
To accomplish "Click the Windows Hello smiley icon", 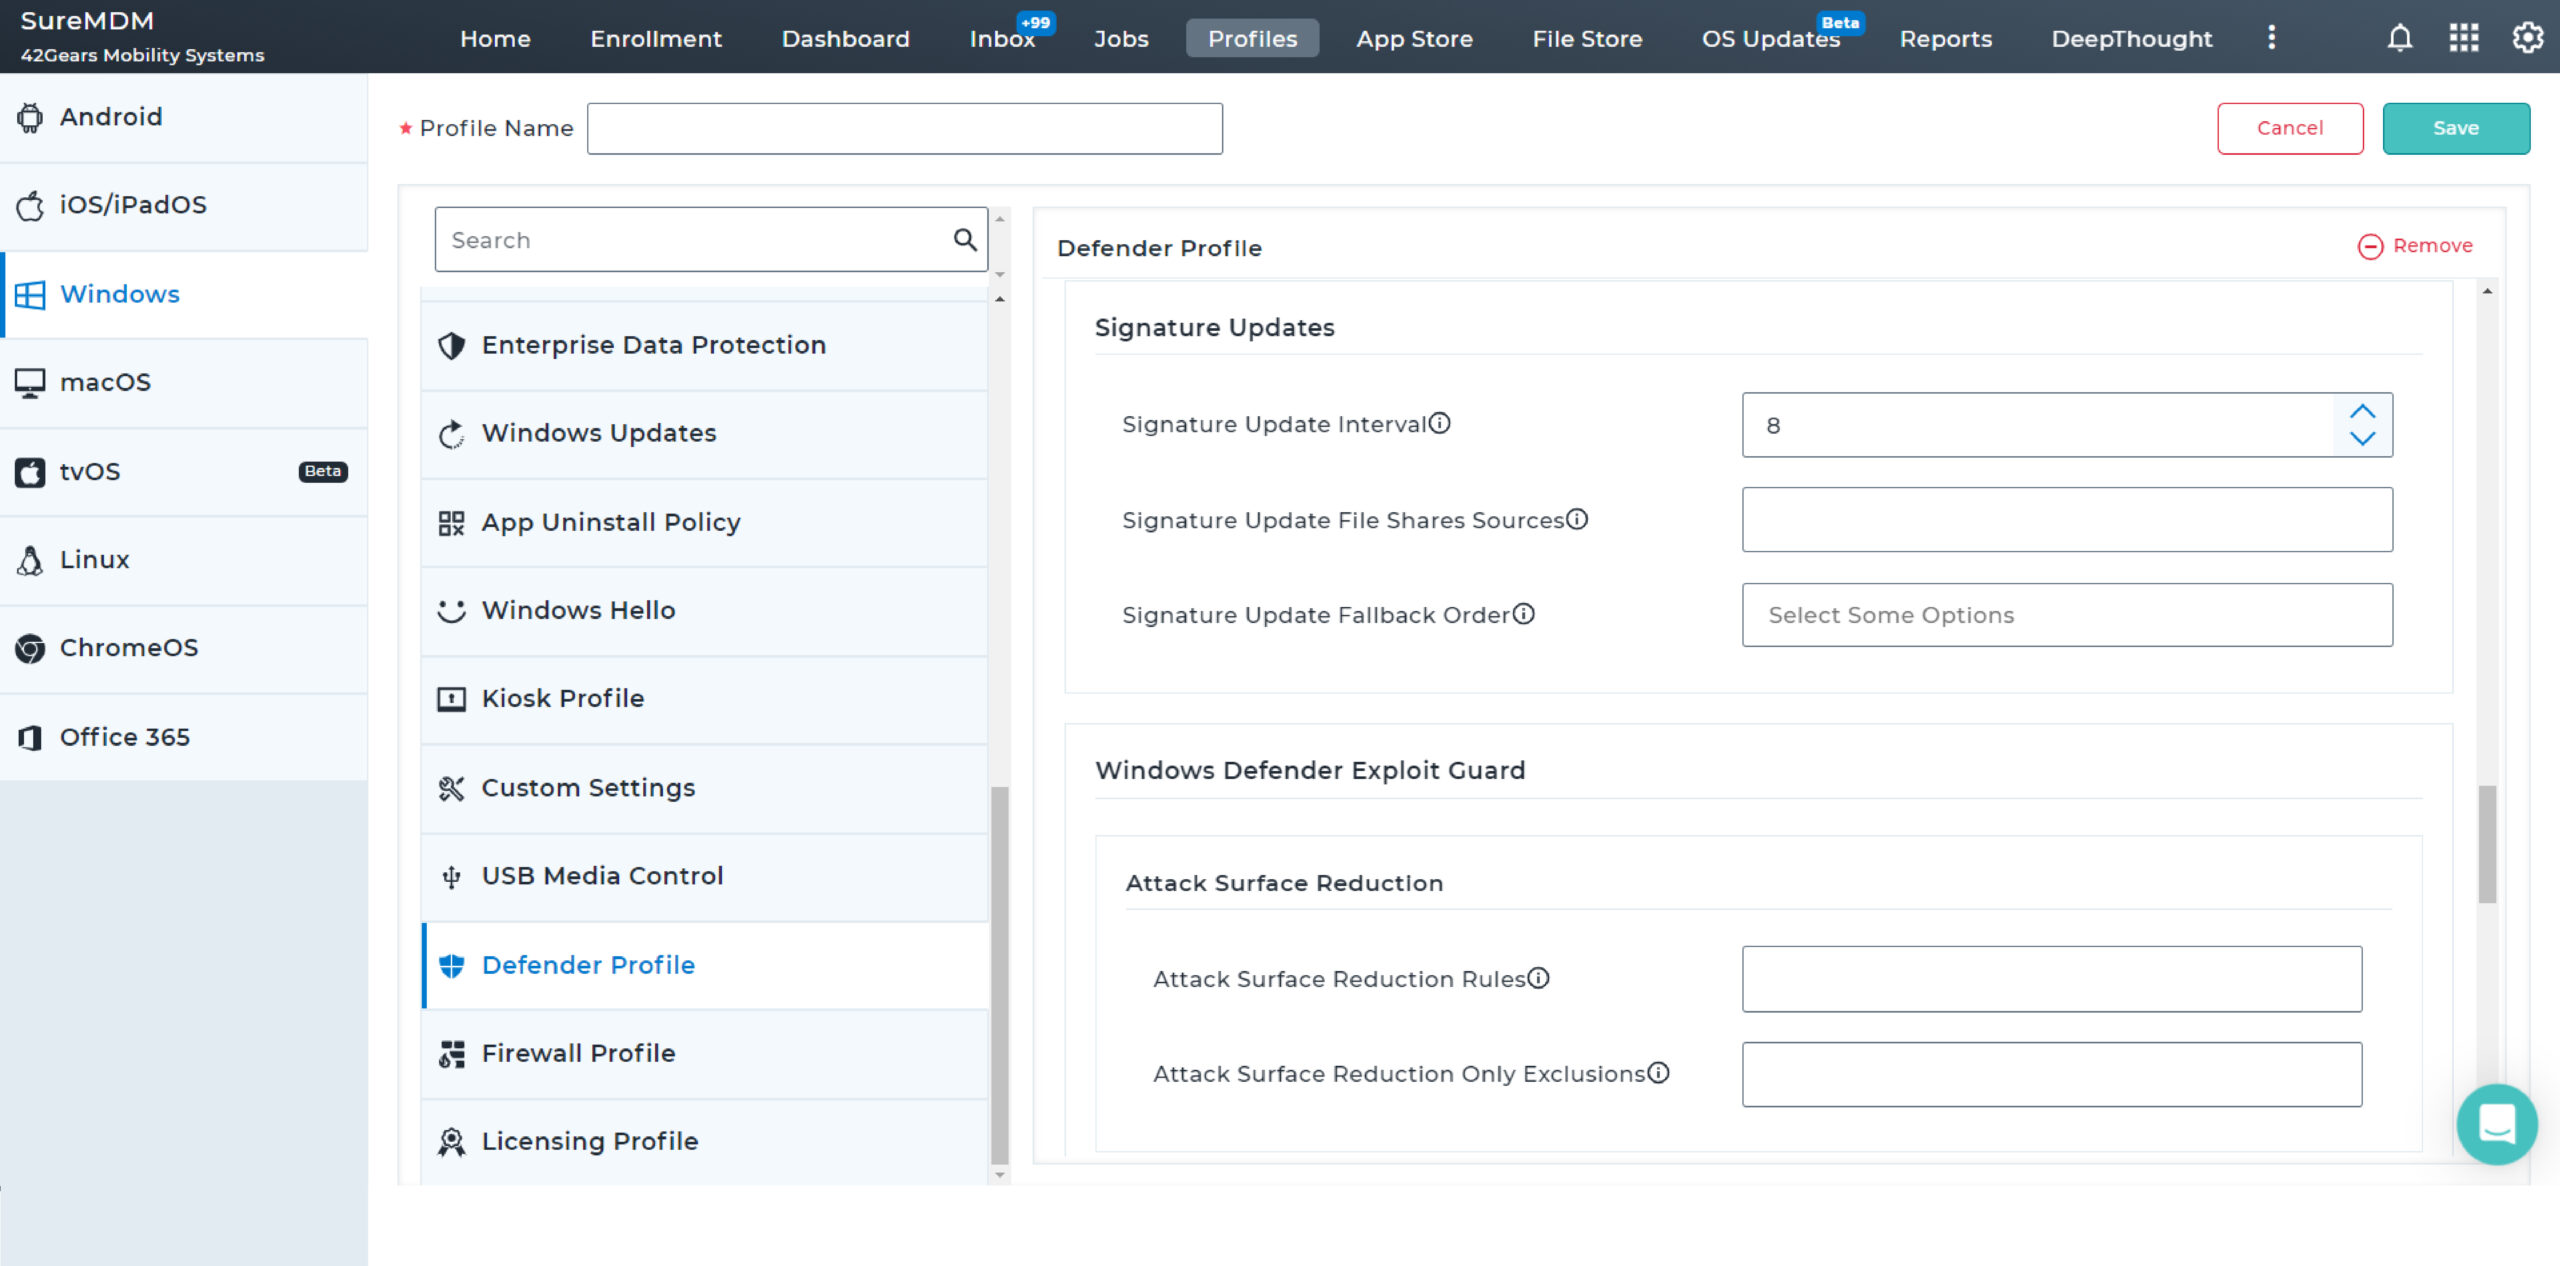I will (452, 611).
